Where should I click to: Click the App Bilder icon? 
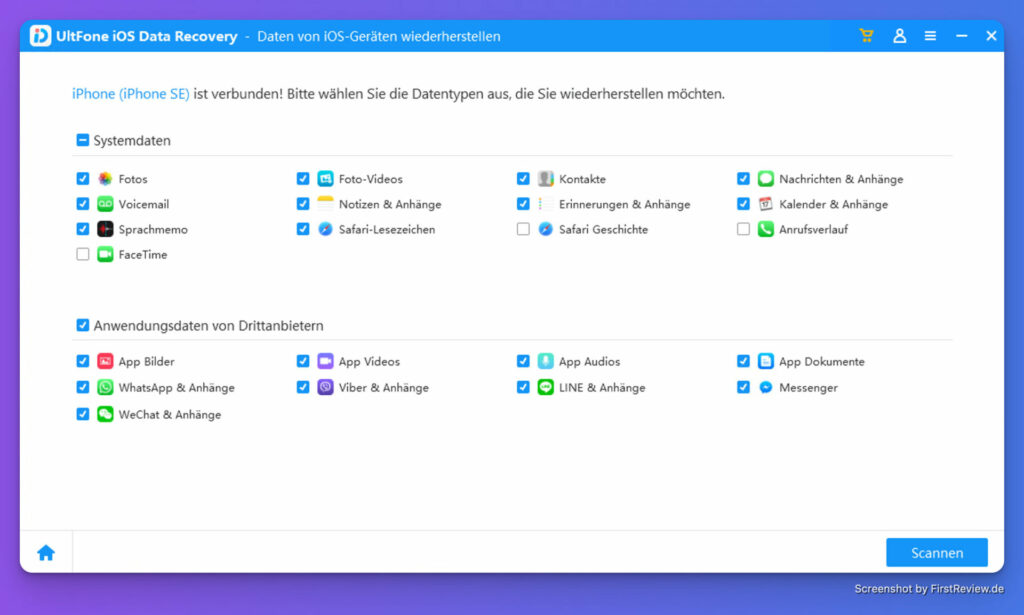coord(105,361)
